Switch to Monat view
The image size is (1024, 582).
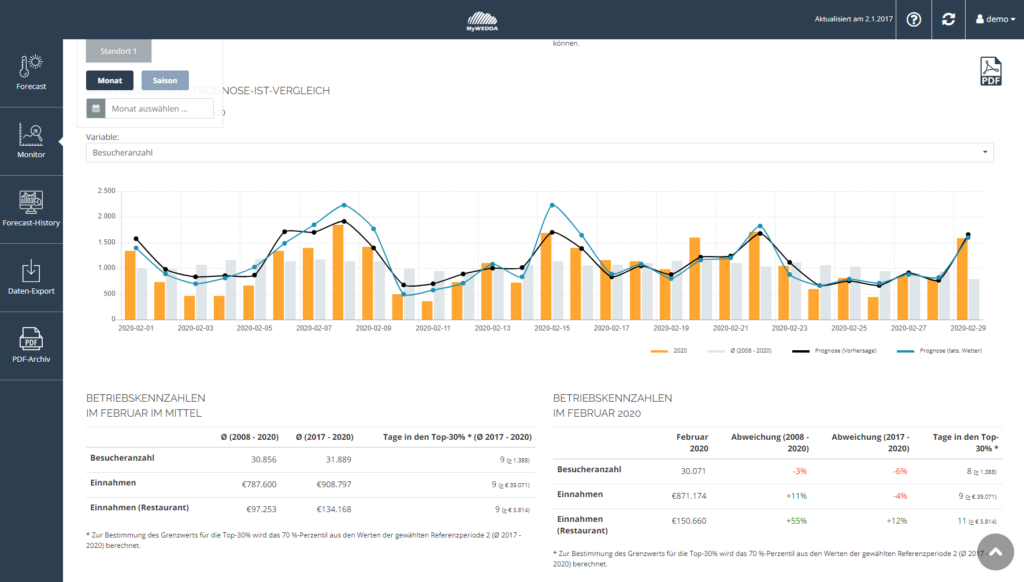click(109, 81)
